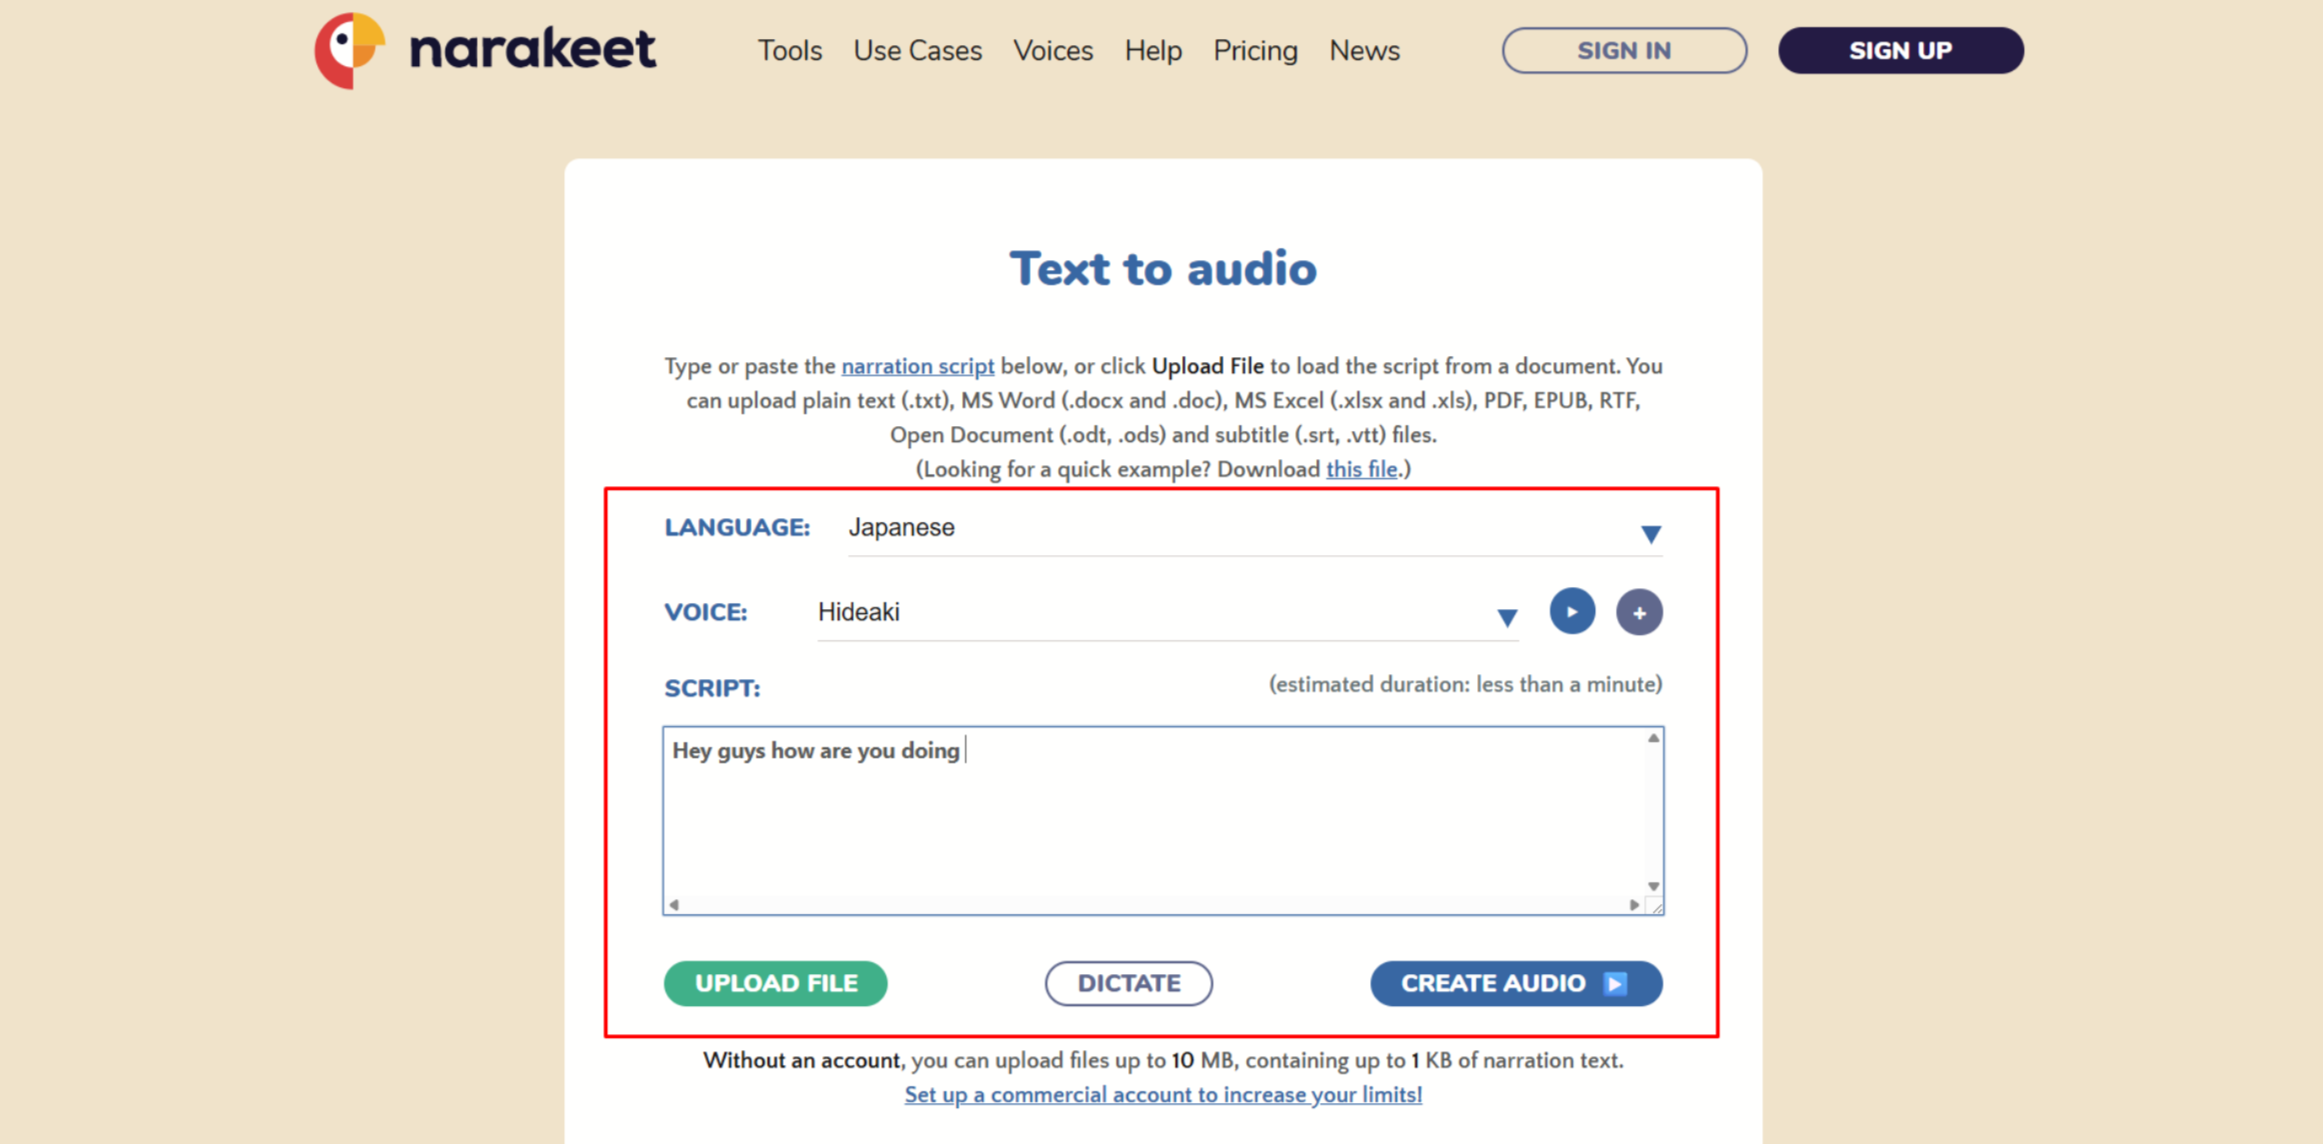Click the script box up scroll arrow
2323x1144 pixels.
[x=1654, y=738]
